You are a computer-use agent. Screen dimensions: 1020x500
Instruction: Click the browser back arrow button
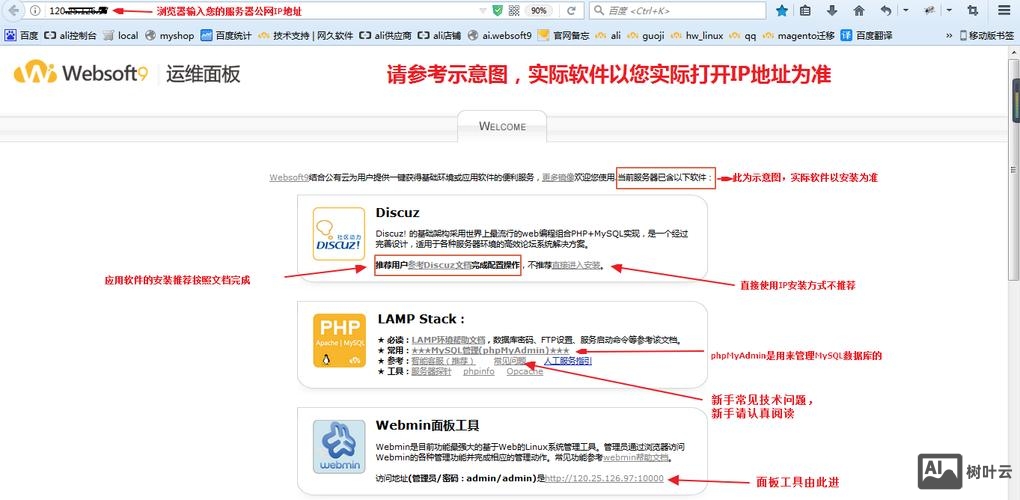coord(13,10)
